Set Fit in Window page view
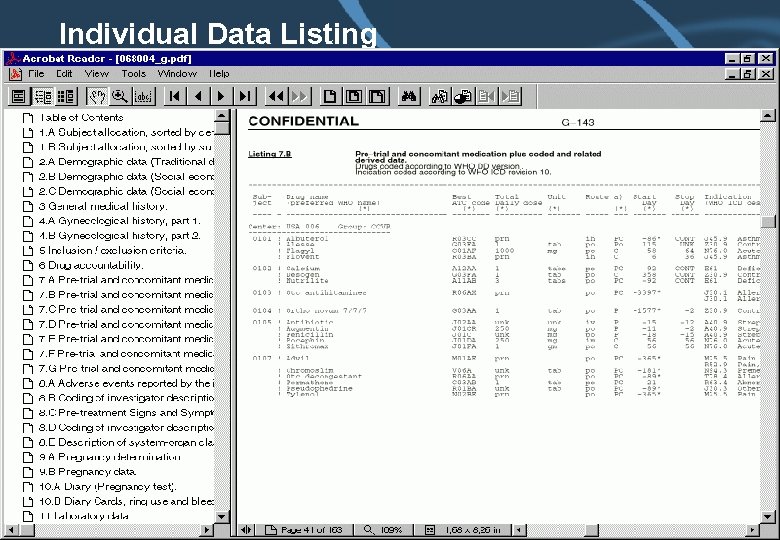 354,96
